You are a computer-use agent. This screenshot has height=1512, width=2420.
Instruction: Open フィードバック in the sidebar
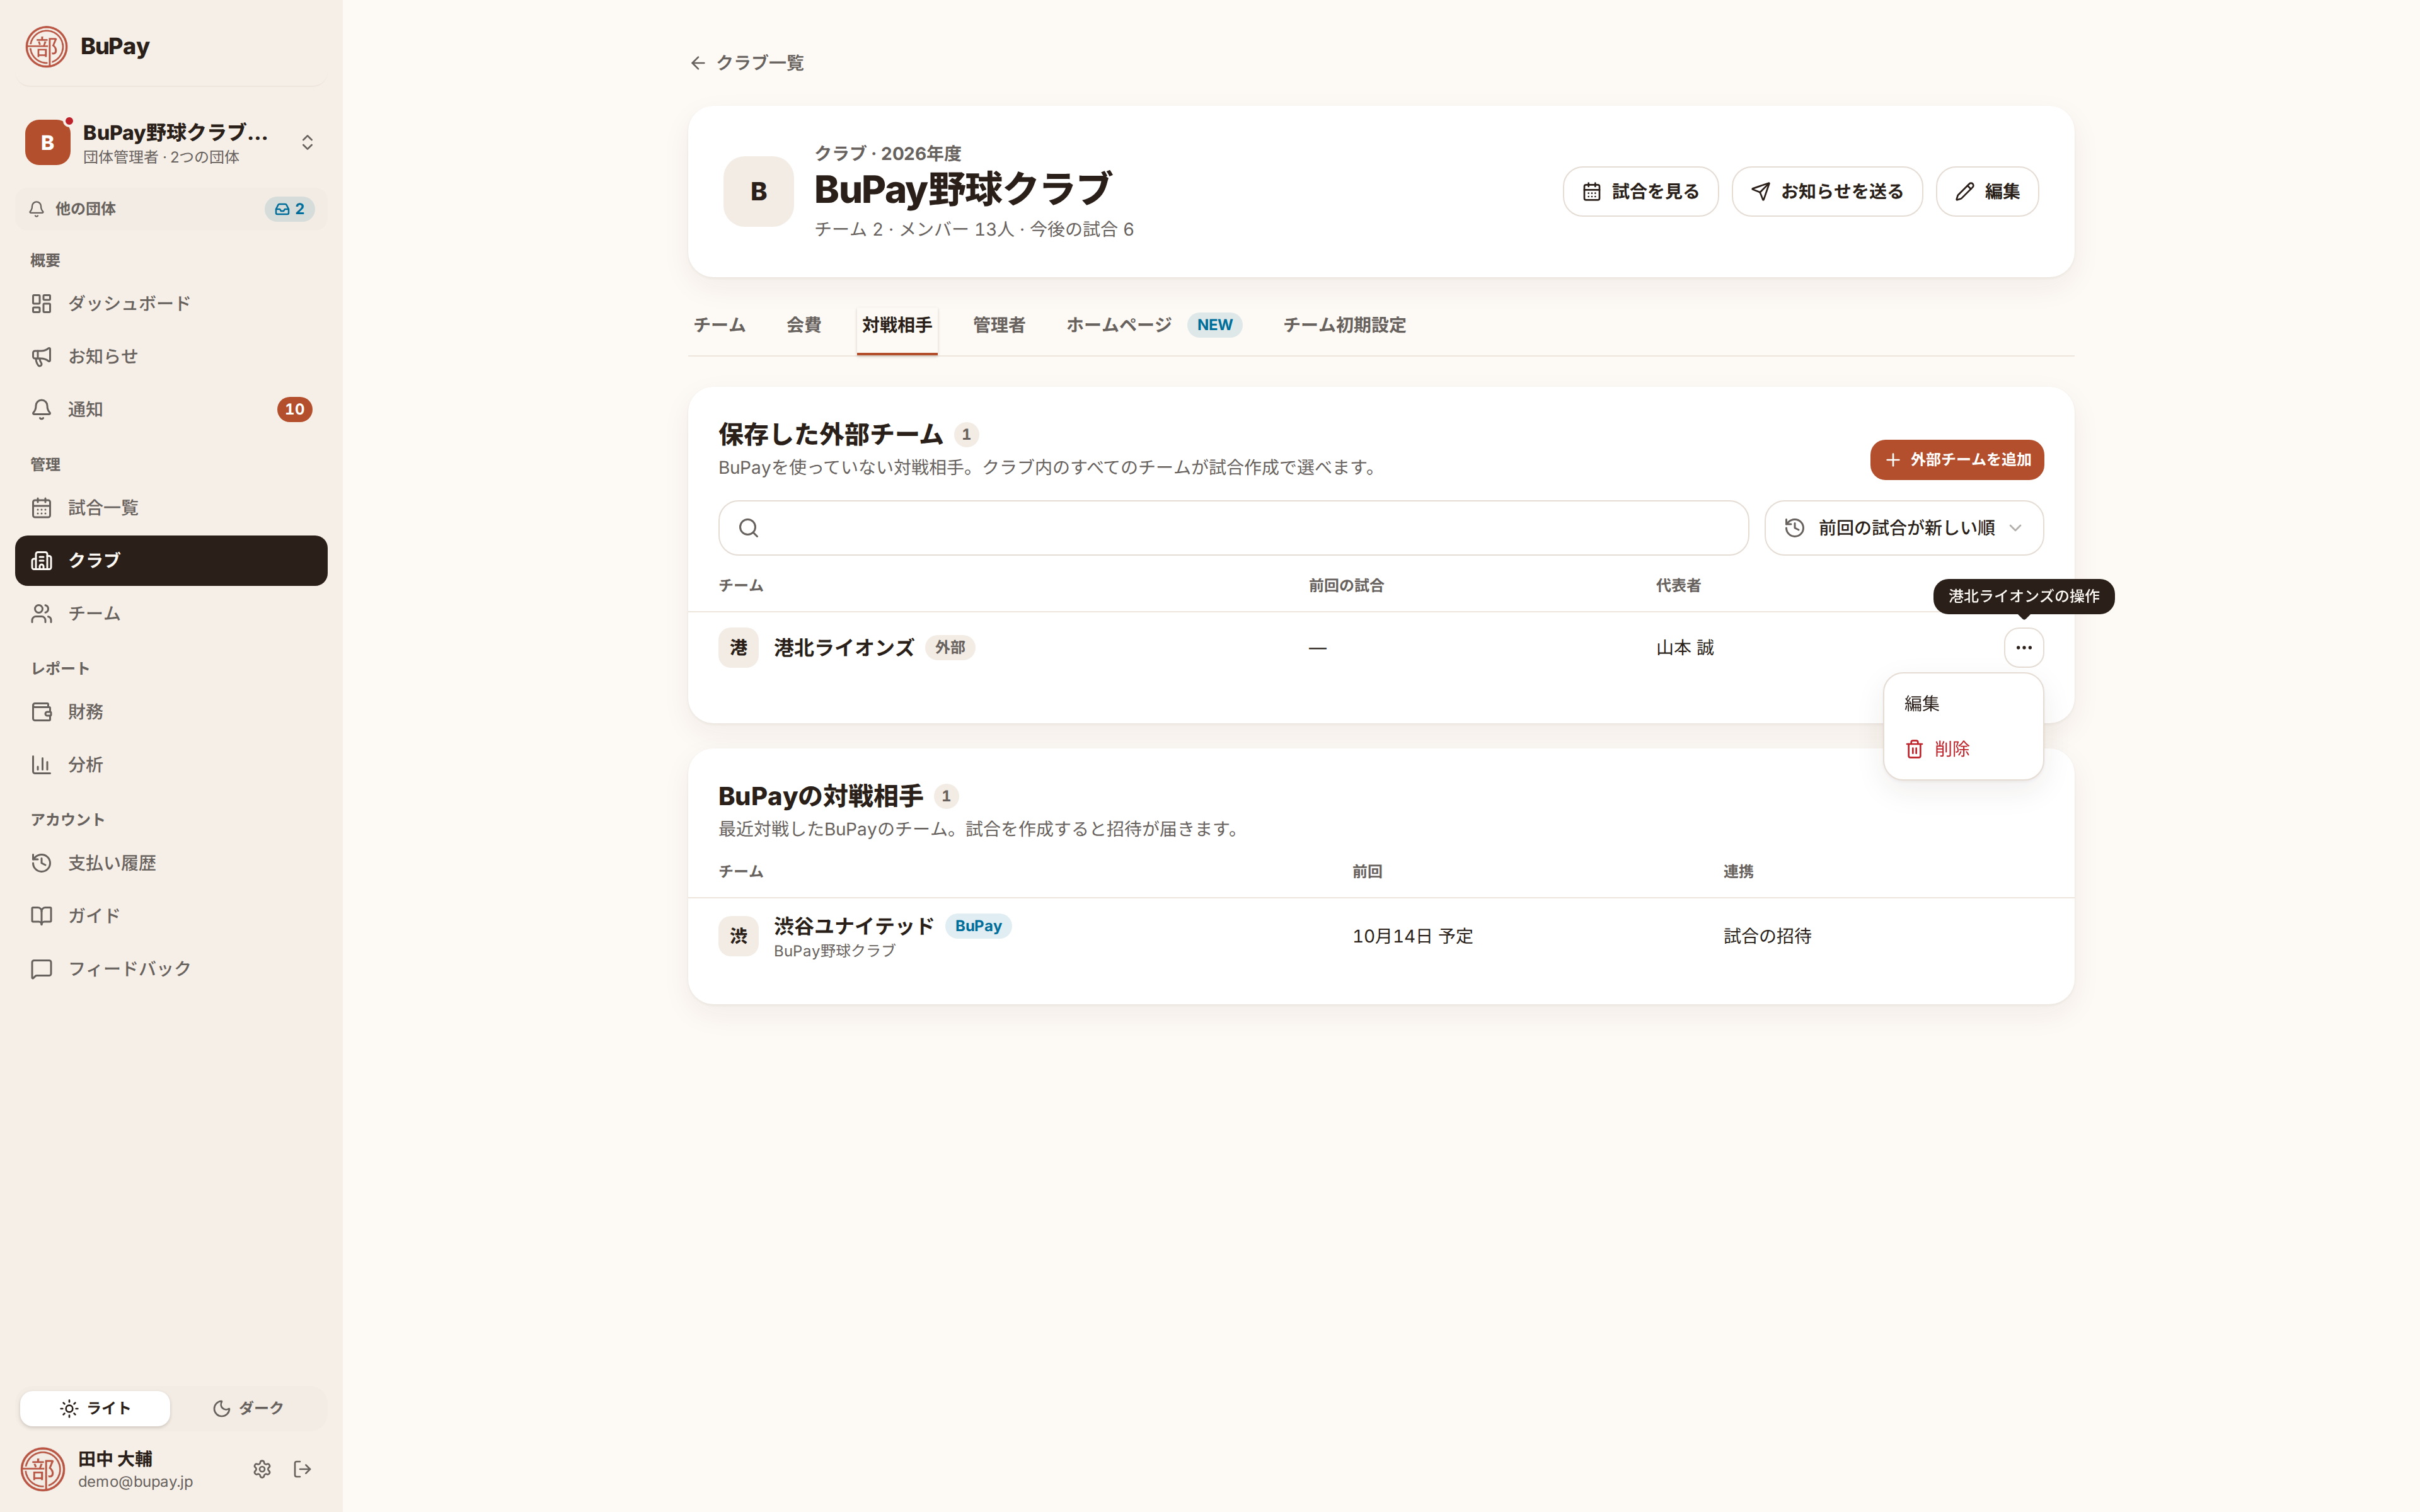coord(171,969)
